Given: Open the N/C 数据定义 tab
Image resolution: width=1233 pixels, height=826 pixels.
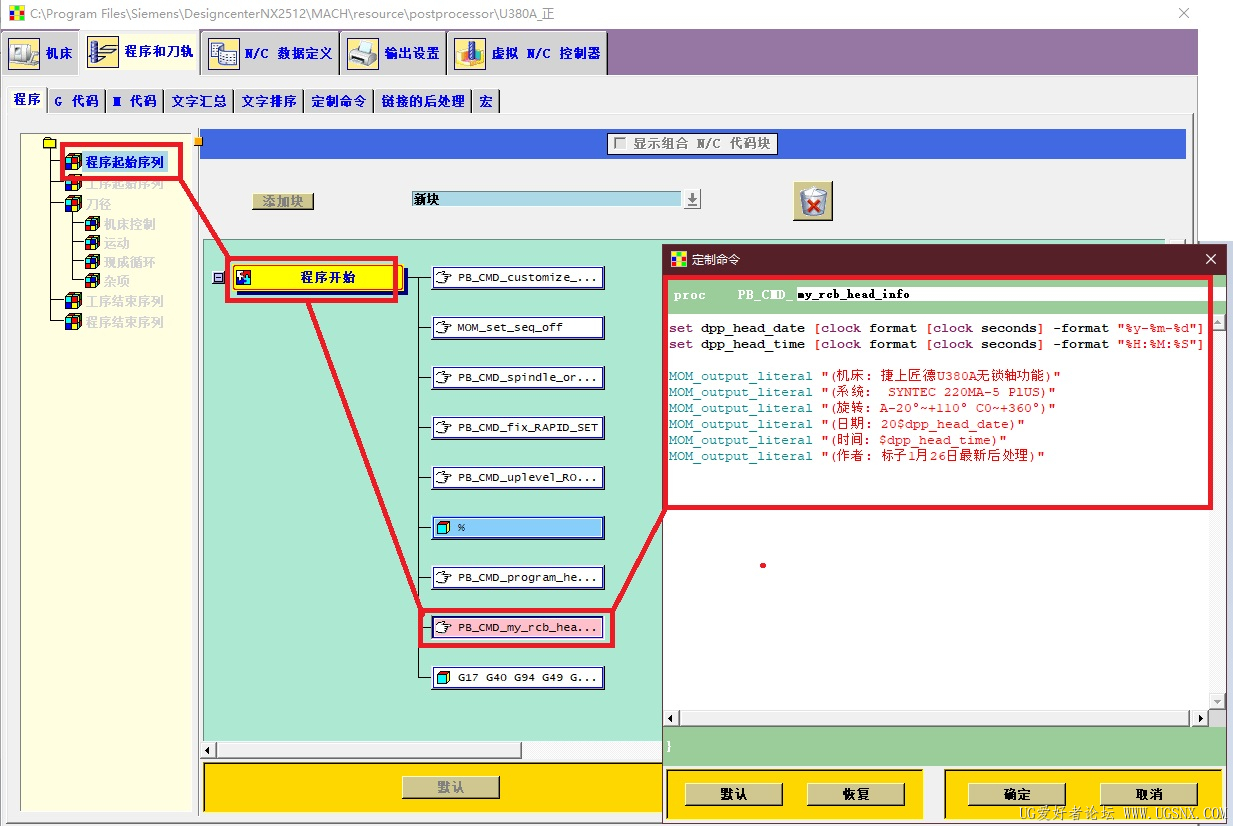Looking at the screenshot, I should 270,53.
